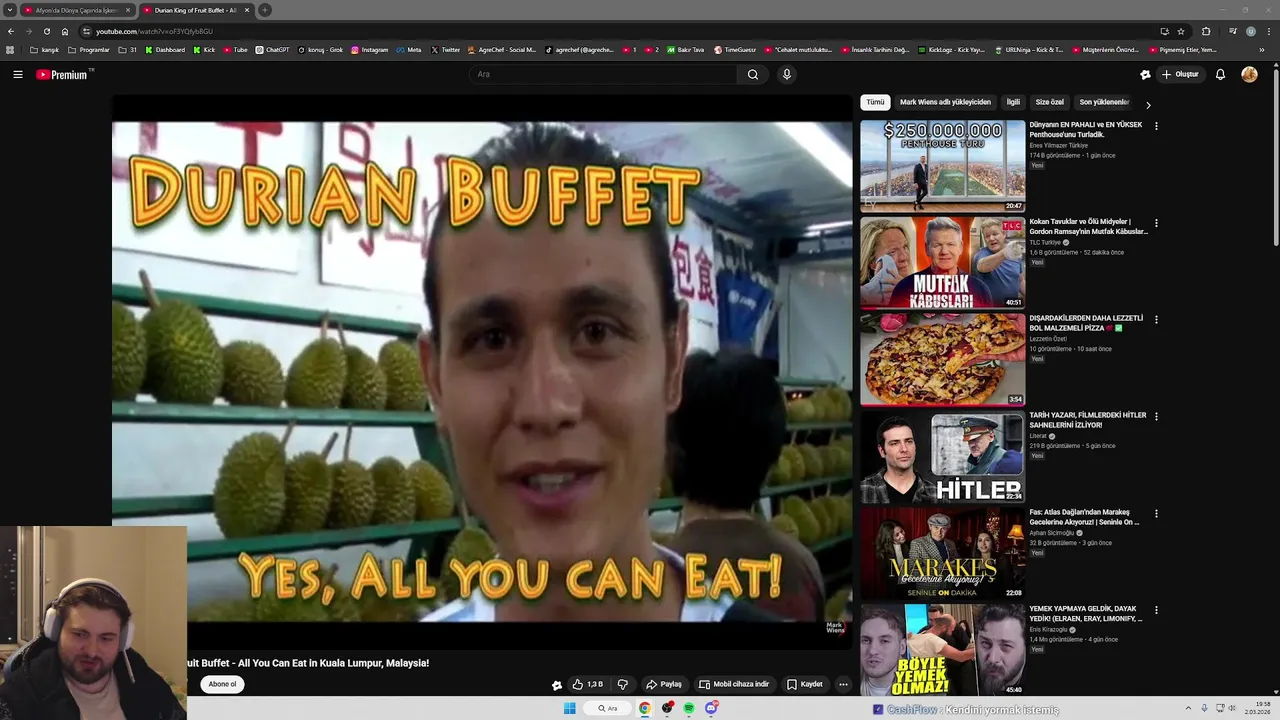
Task: Select the Son yüklenenler filter chip
Action: [1104, 102]
